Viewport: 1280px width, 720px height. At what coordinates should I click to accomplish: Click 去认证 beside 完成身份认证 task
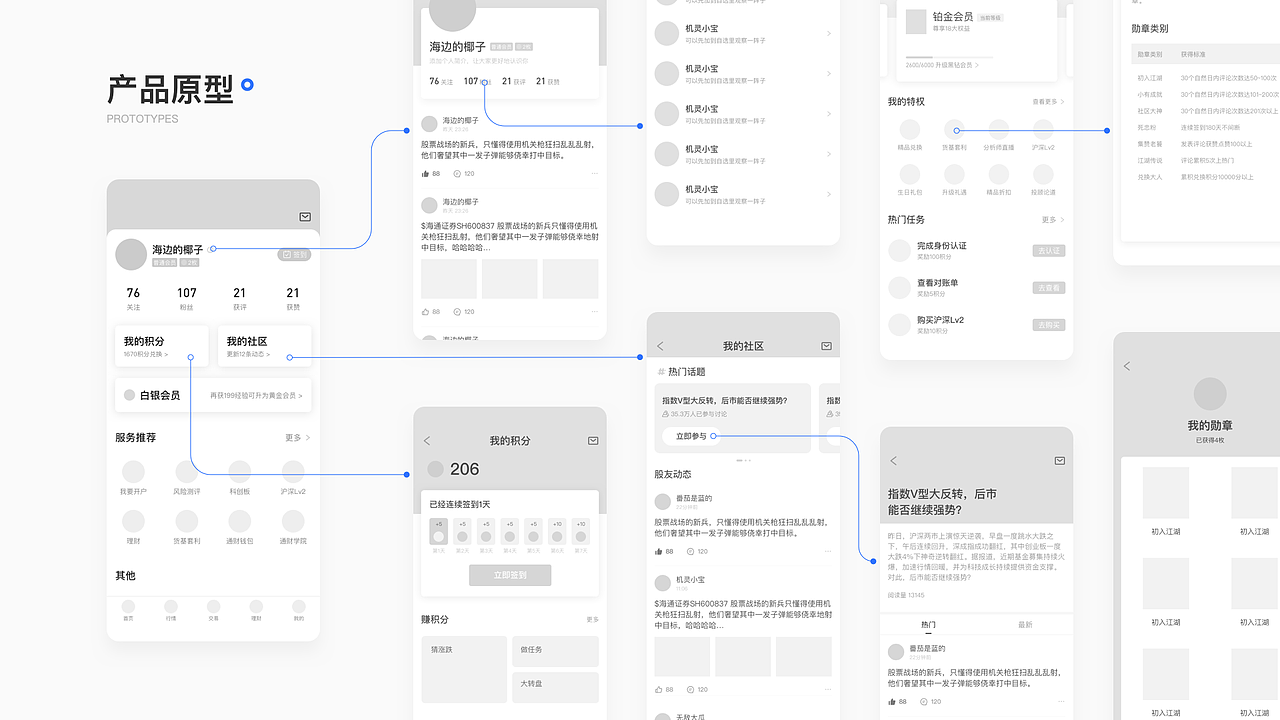(x=1048, y=250)
